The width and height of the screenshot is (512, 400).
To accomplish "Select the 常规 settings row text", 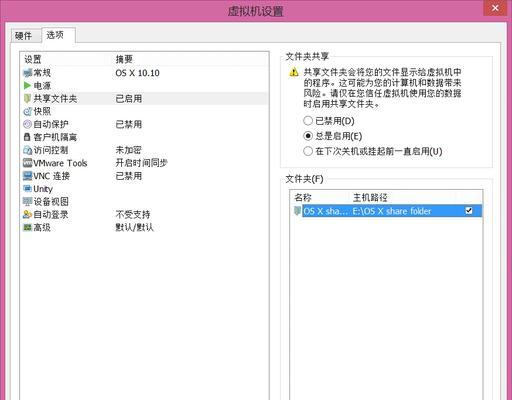I will pyautogui.click(x=42, y=73).
